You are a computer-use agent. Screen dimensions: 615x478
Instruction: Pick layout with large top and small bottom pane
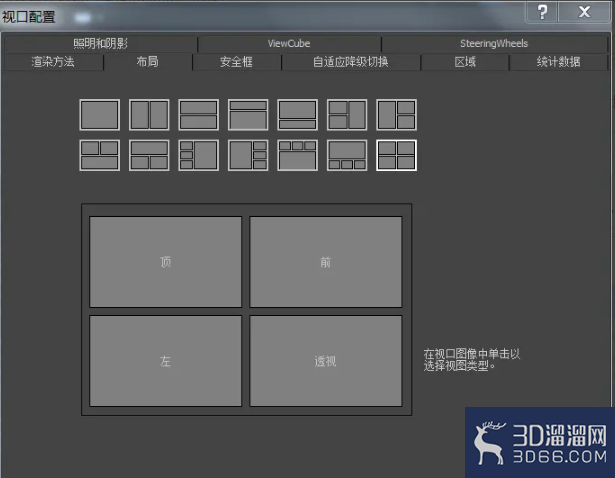tap(297, 115)
